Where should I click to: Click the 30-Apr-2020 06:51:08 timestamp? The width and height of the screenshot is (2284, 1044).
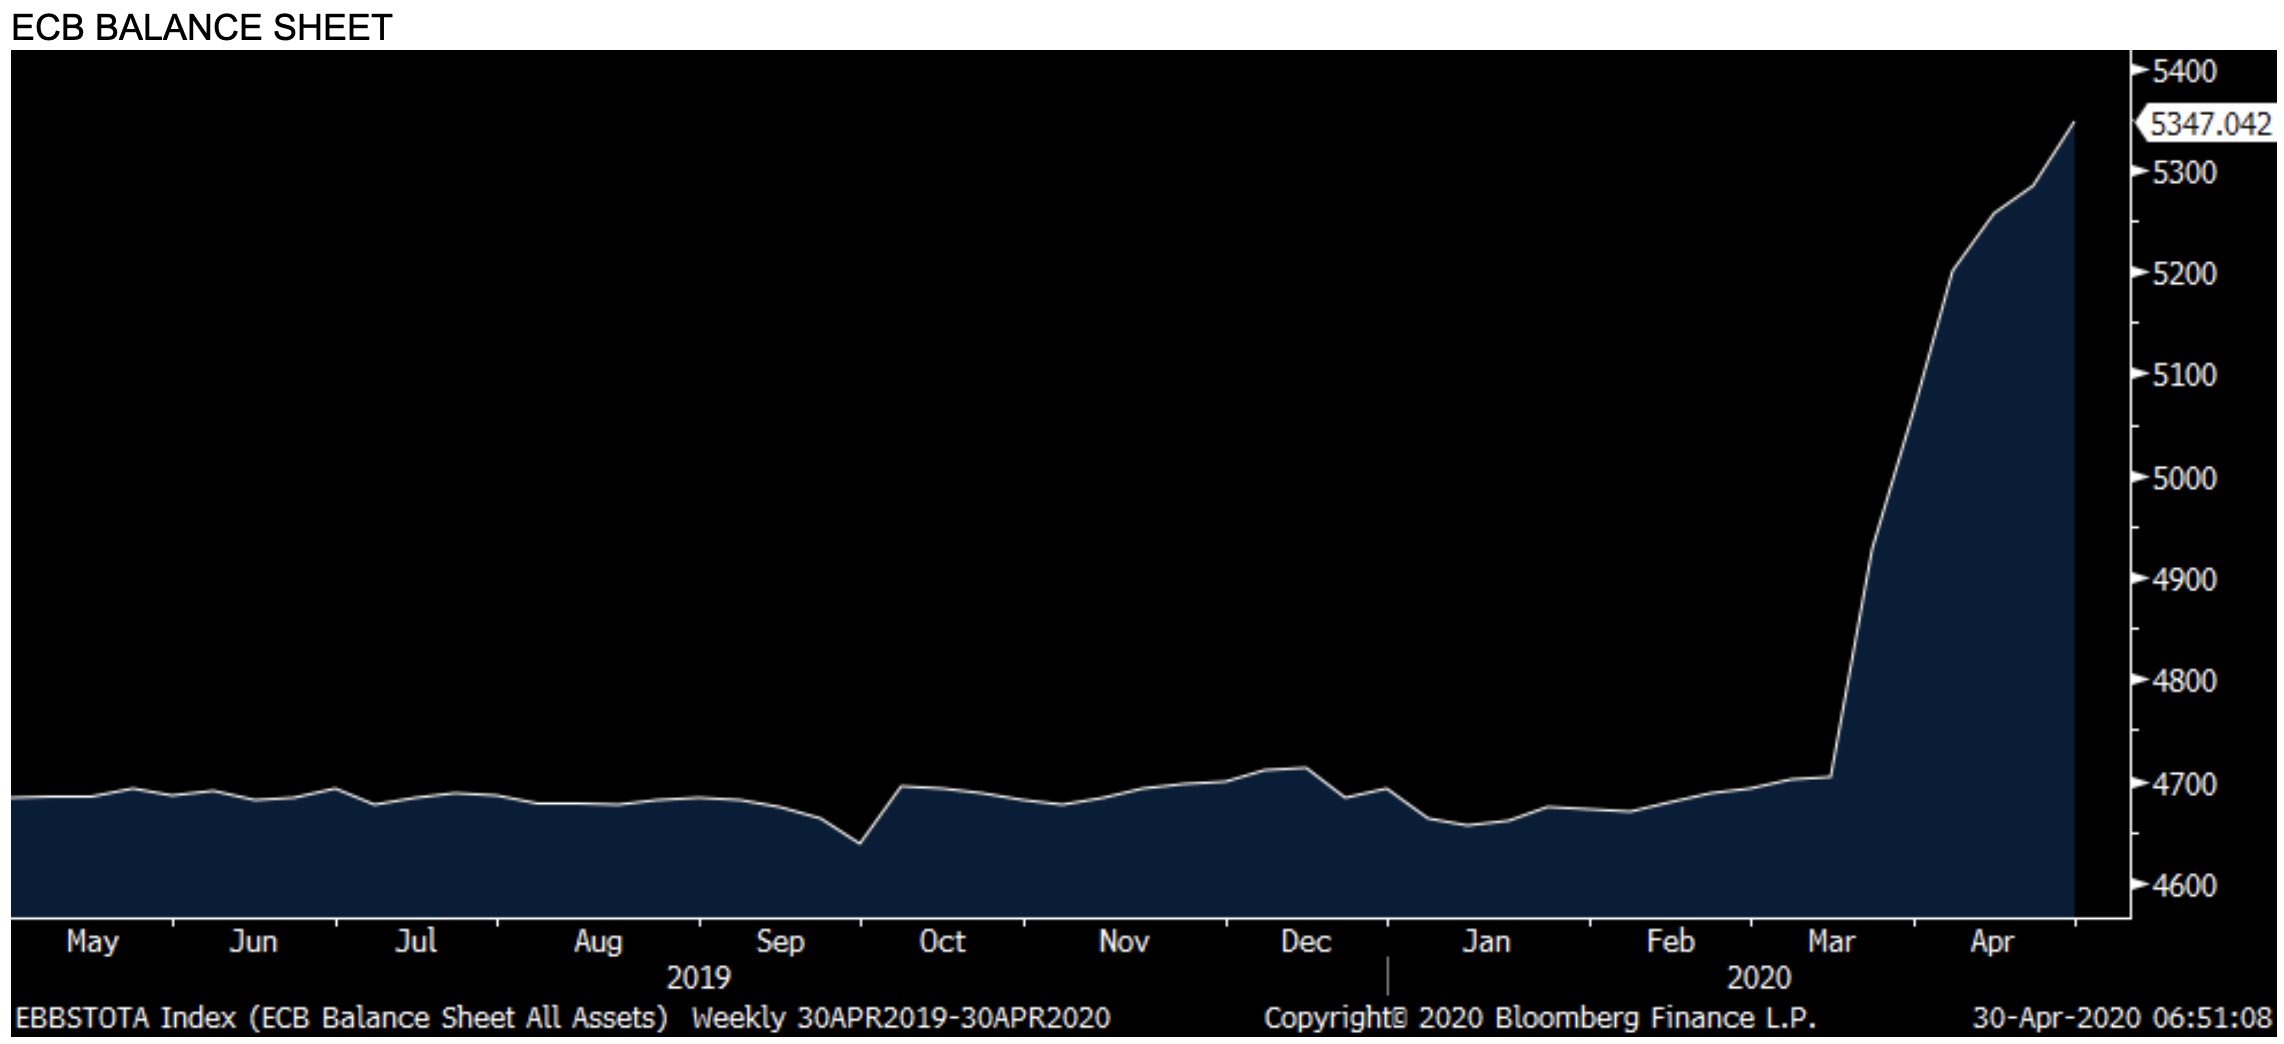tap(2122, 1018)
